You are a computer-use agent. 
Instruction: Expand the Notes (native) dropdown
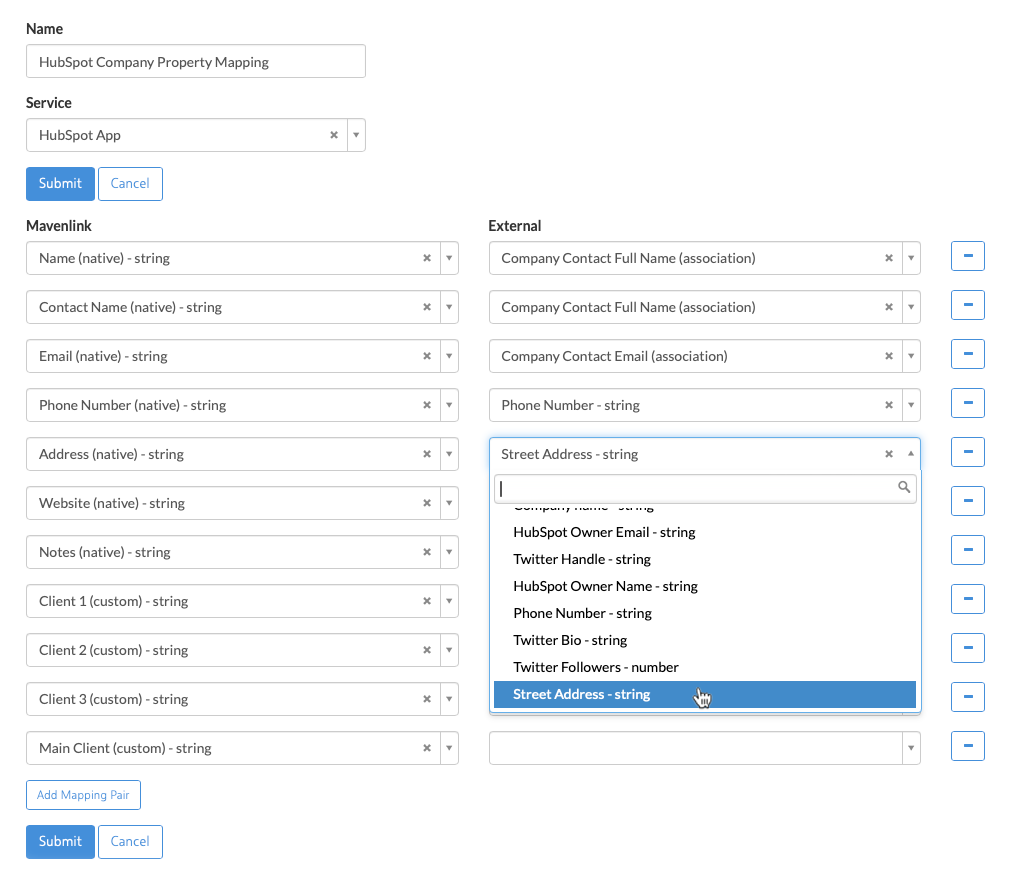click(x=449, y=552)
